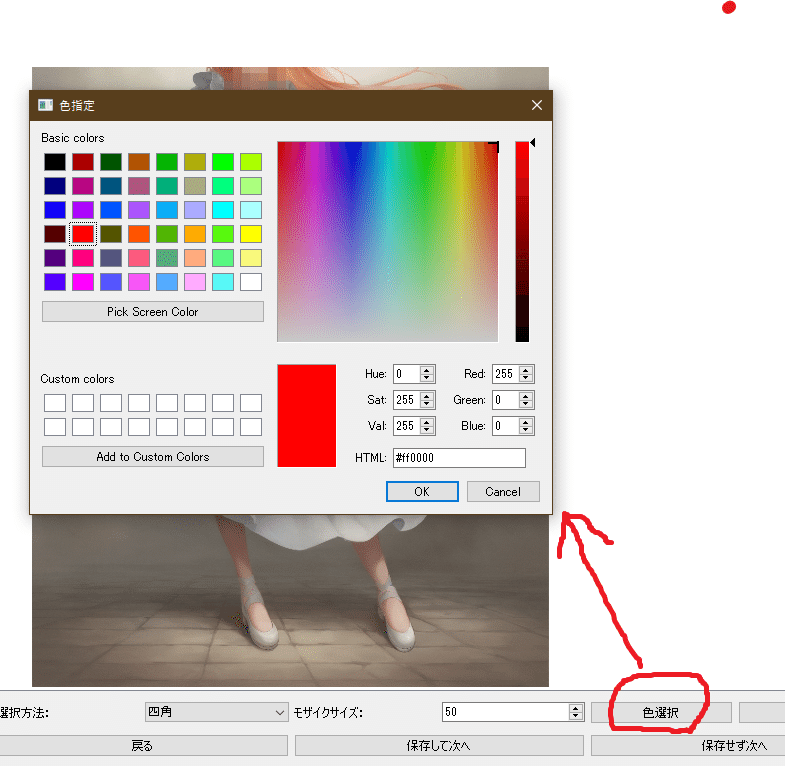This screenshot has height=766, width=785.
Task: Select the first empty custom color slot
Action: (55, 403)
